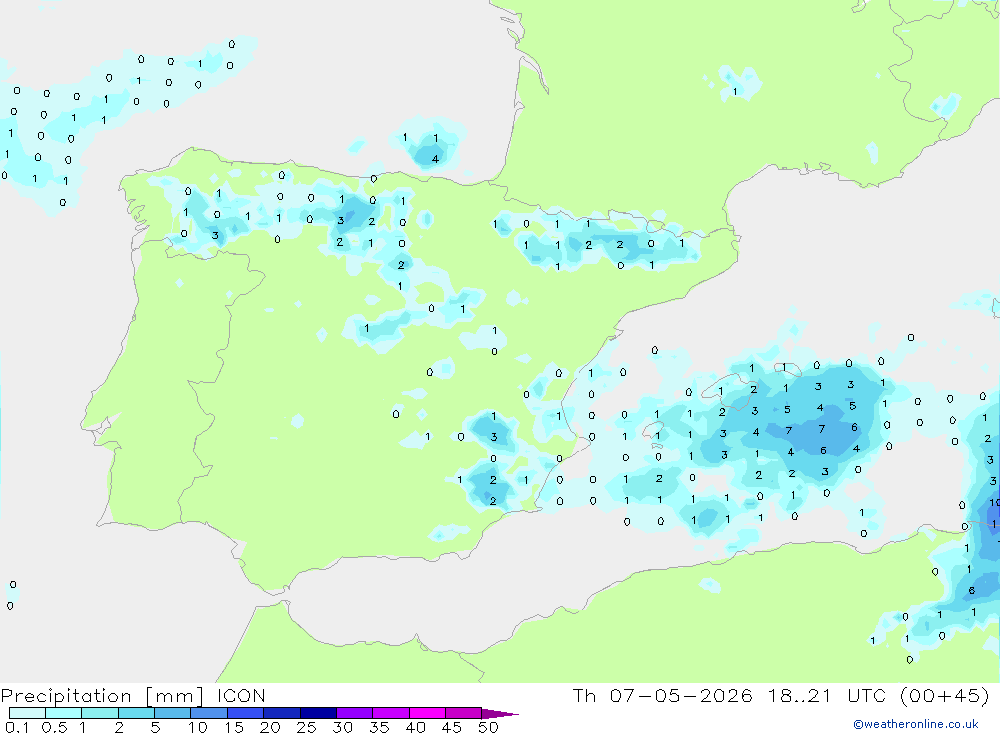Pick the 1–2 mm legend swatch
The image size is (1000, 733).
(x=100, y=713)
